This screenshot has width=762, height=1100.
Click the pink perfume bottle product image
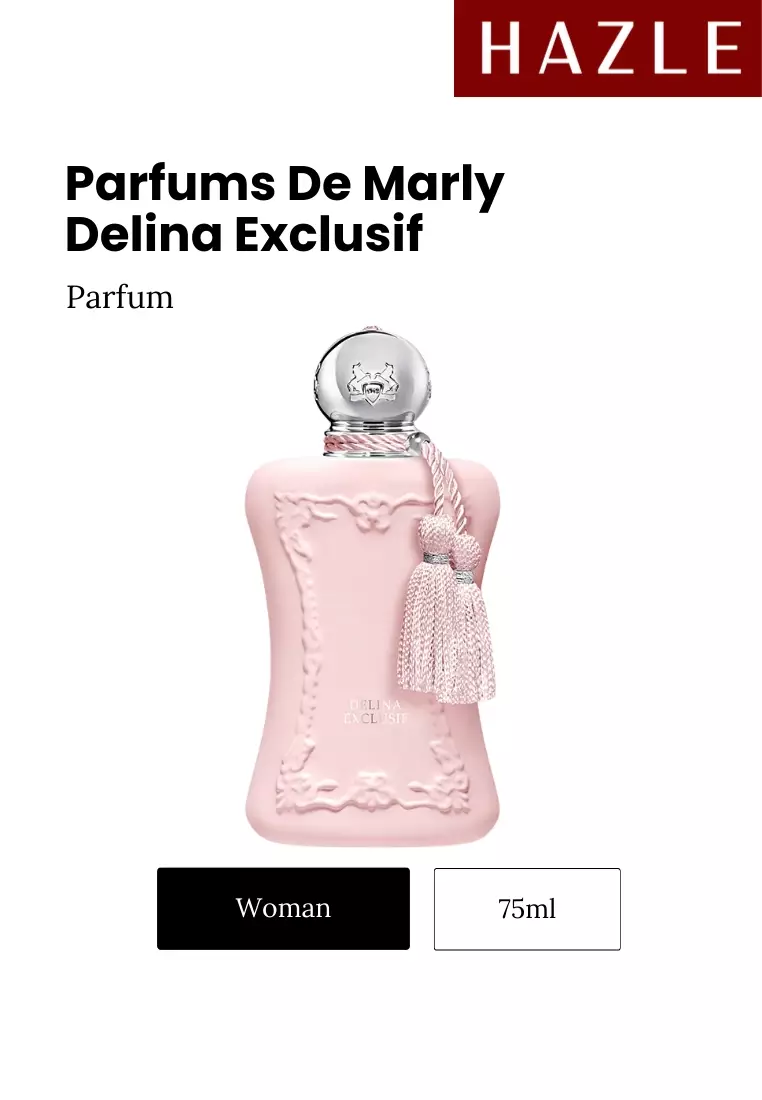tap(372, 585)
